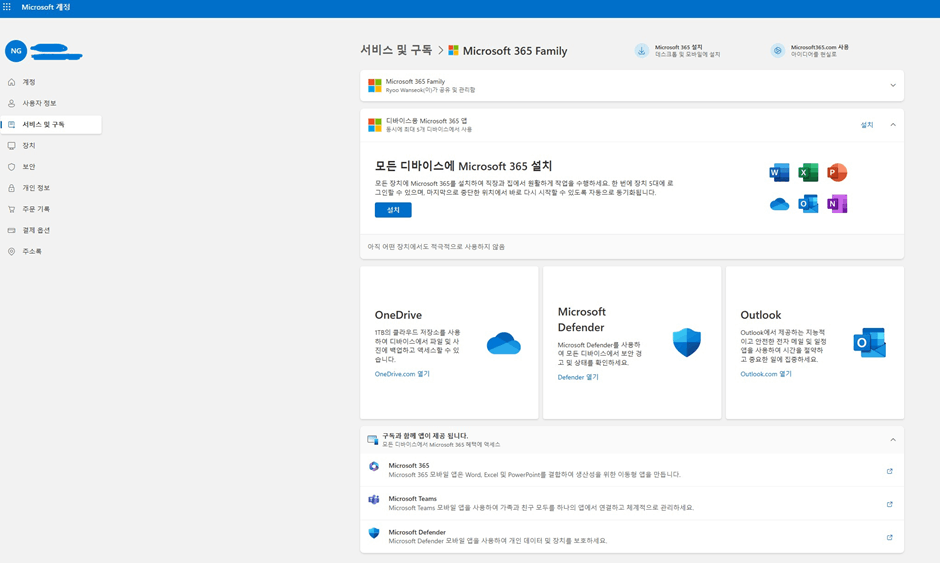Click the OneDrive card heading
This screenshot has height=563, width=940.
tap(398, 315)
